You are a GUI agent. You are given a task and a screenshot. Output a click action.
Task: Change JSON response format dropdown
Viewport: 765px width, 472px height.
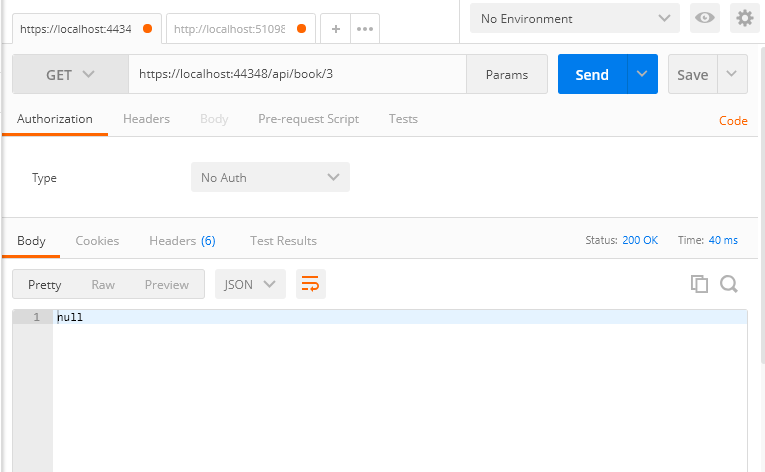(250, 284)
